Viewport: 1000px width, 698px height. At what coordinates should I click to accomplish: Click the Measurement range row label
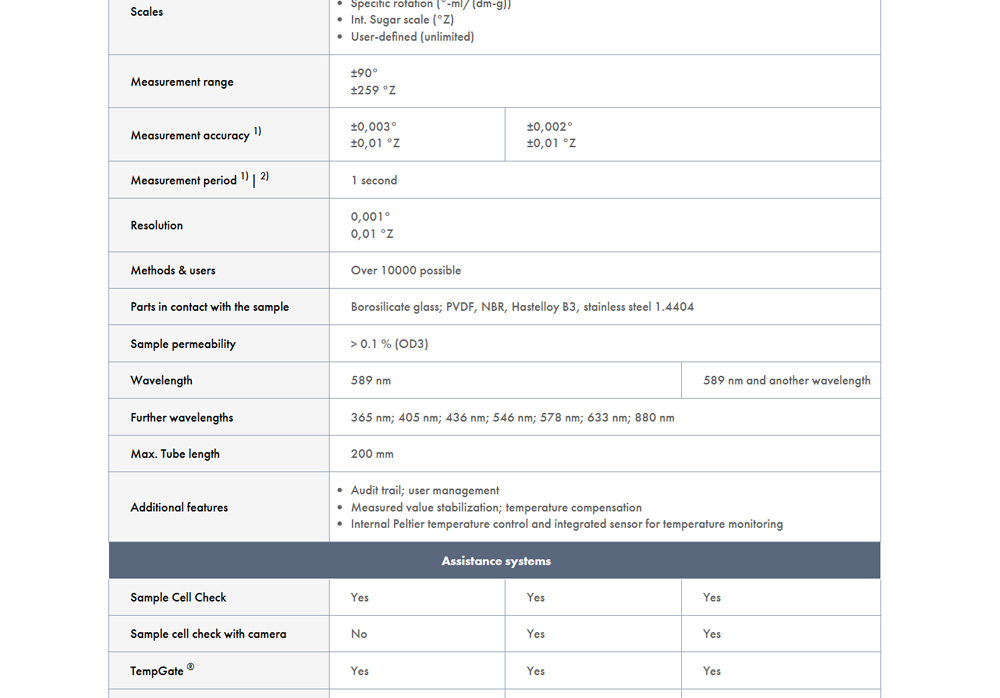pyautogui.click(x=182, y=82)
